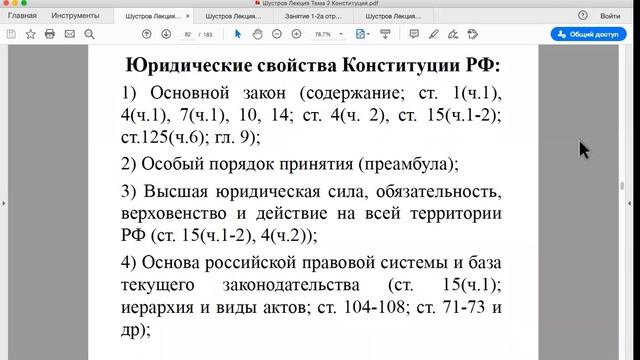
Task: Activate the Selection arrow tool
Action: pyautogui.click(x=238, y=34)
